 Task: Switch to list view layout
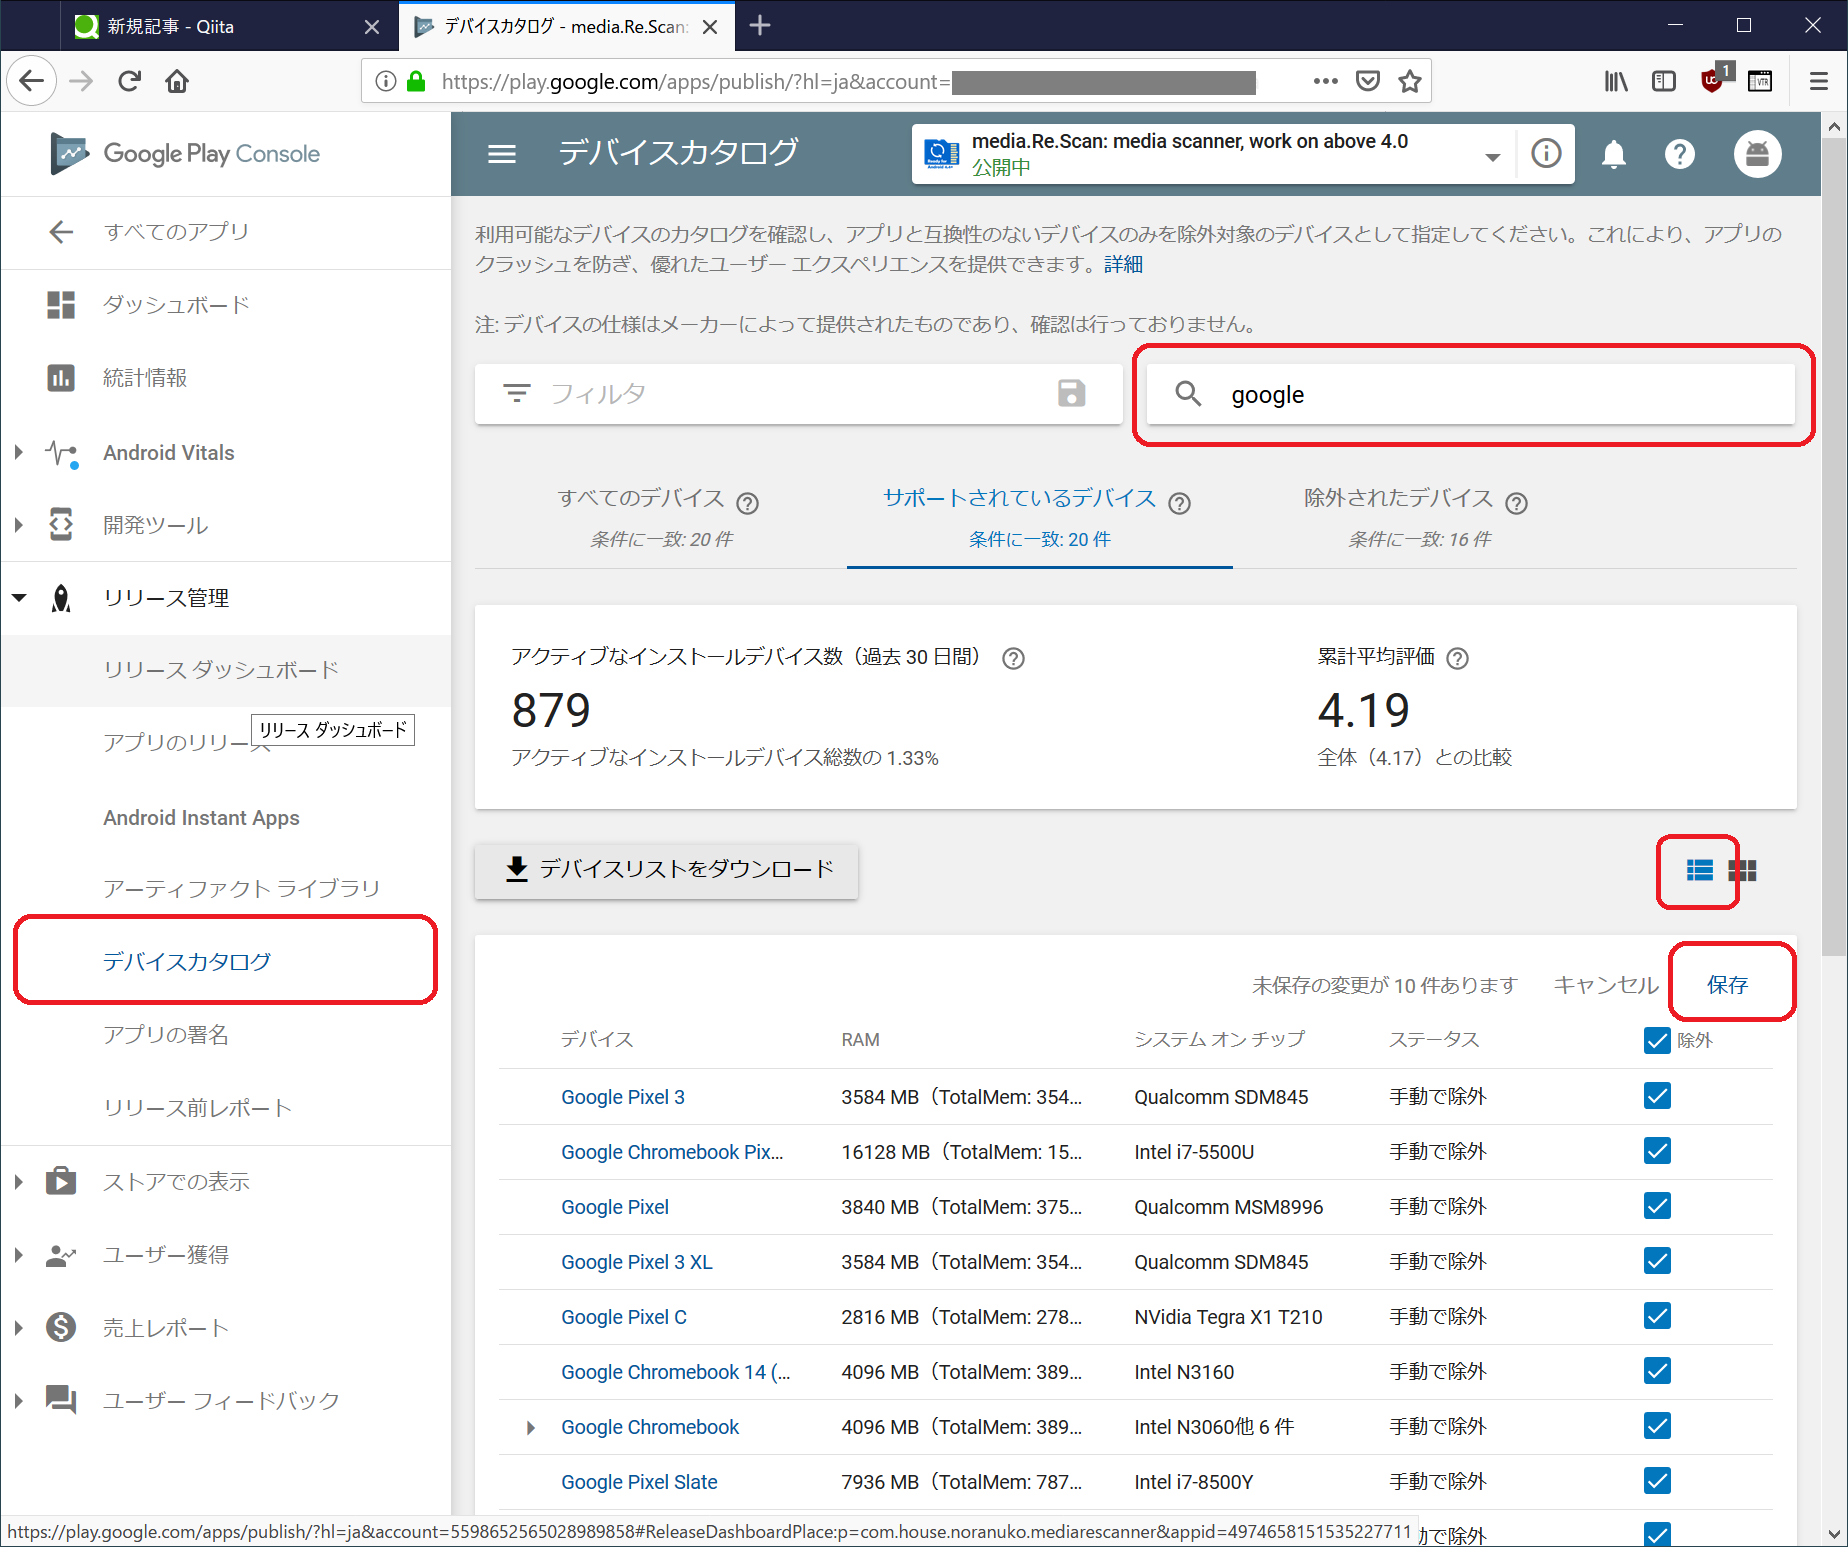(x=1699, y=870)
